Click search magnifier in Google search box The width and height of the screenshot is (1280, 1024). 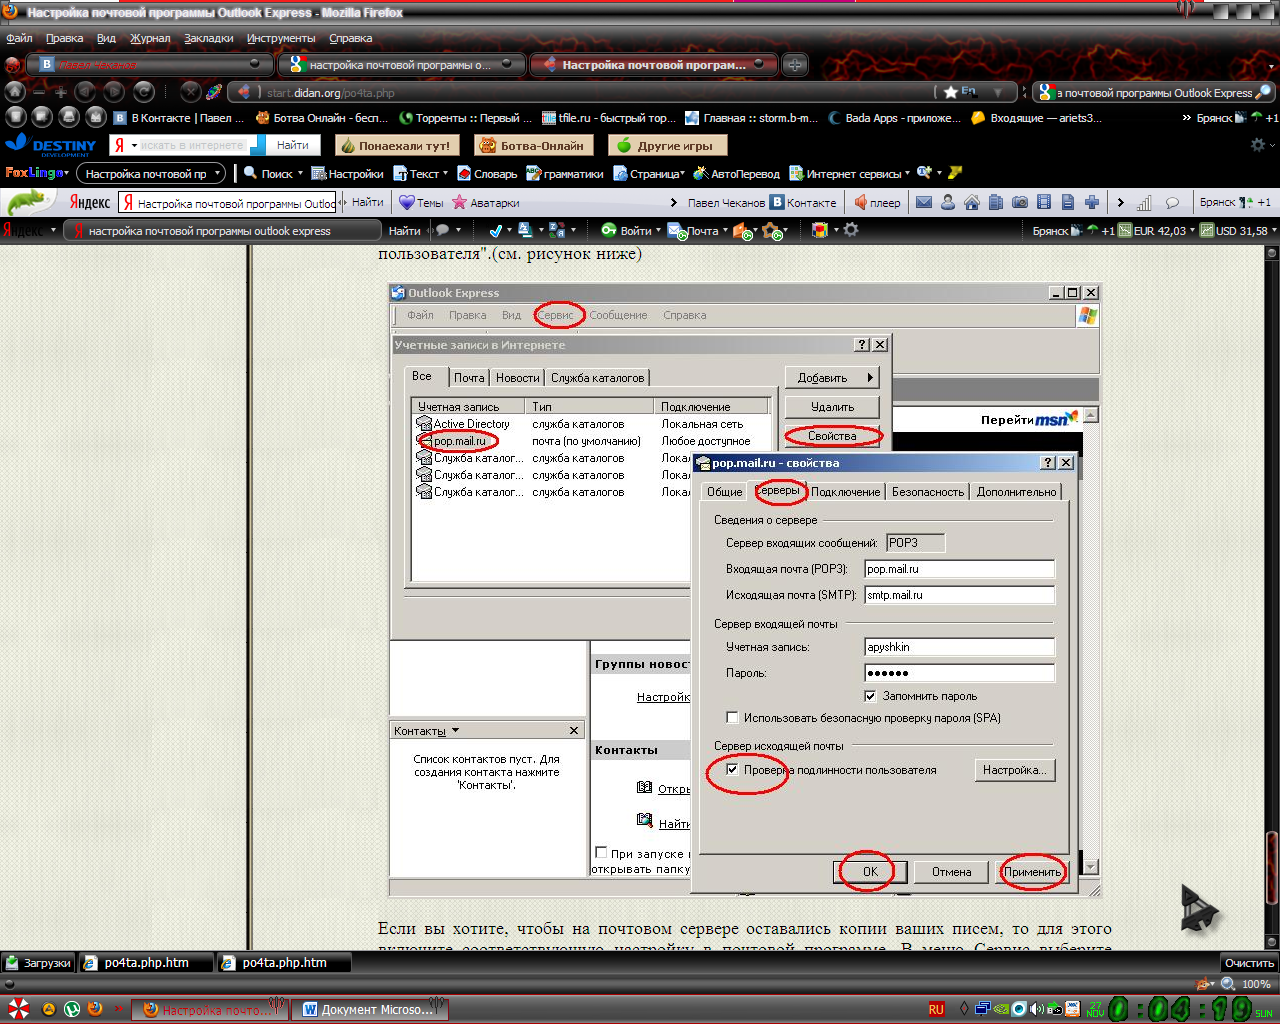[1263, 92]
